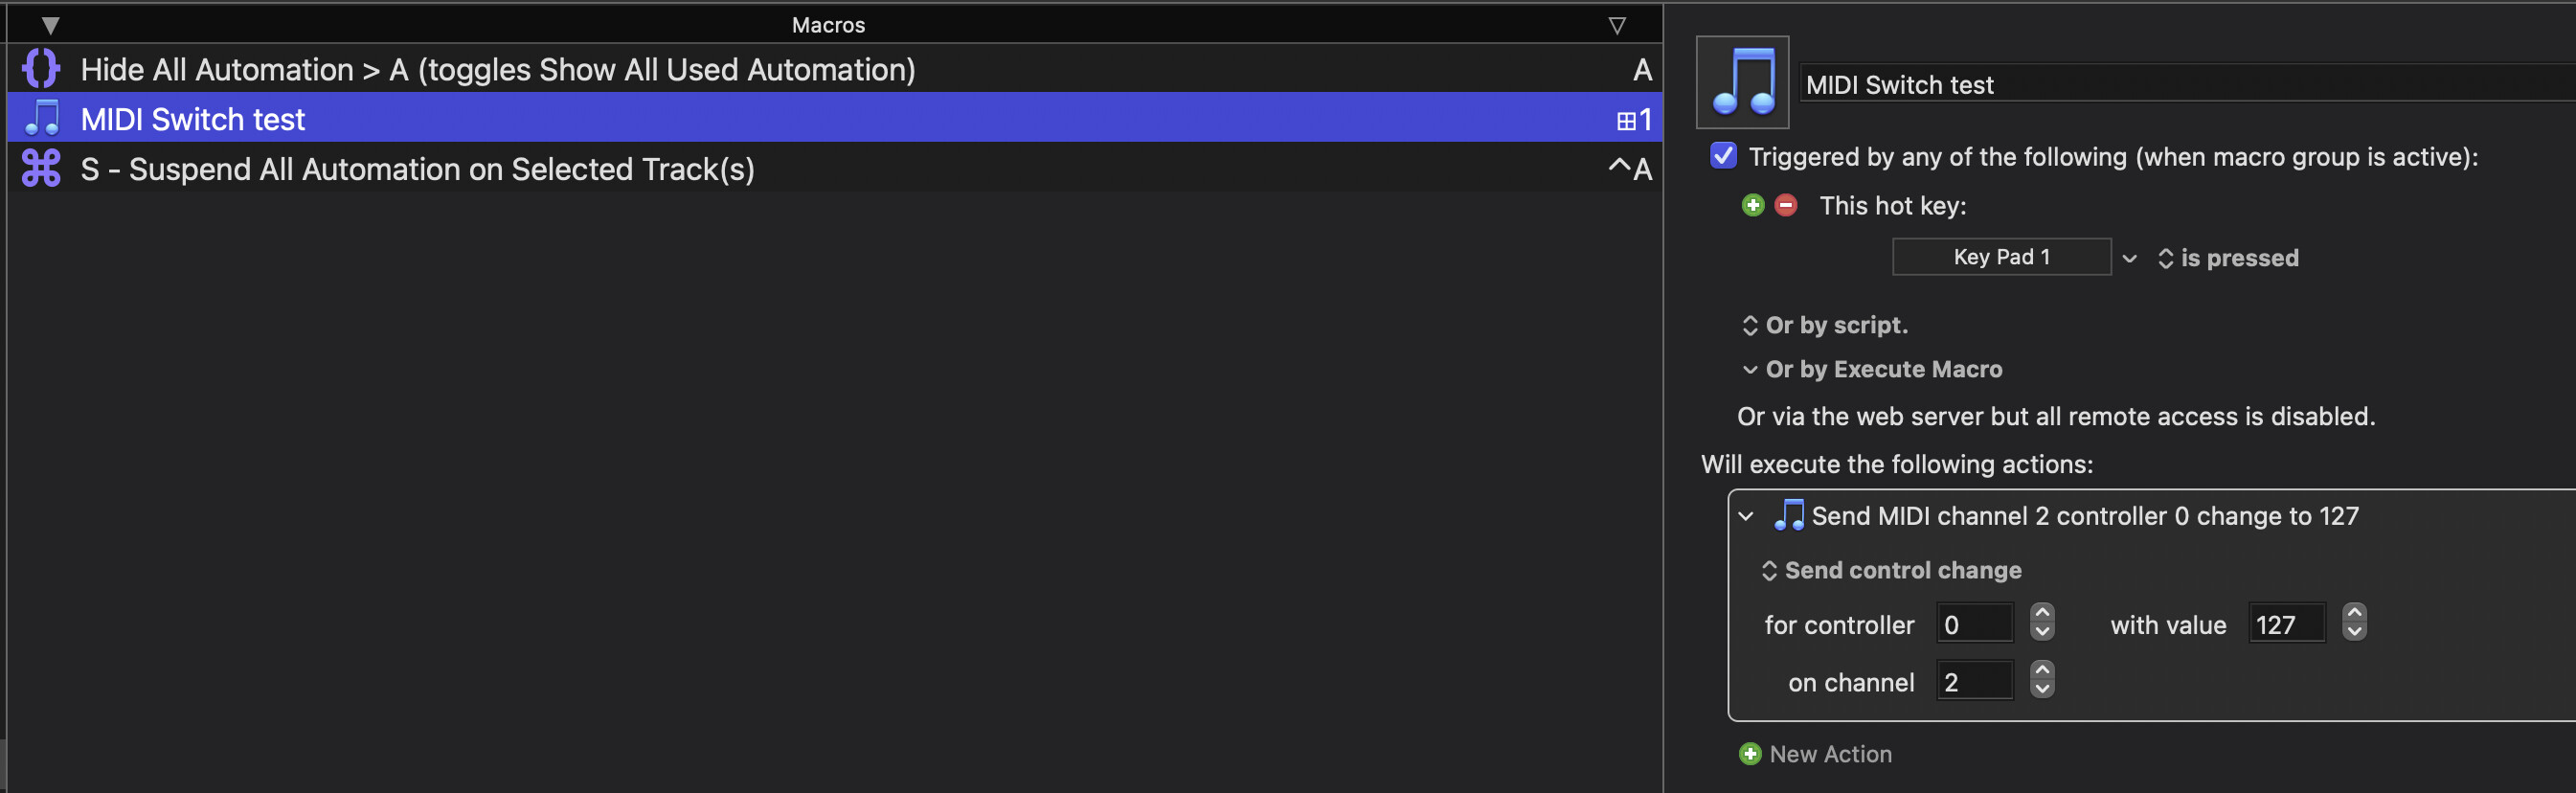Select the 'S - Suspend All Automation' macro
The height and width of the screenshot is (793, 2576).
click(x=417, y=169)
